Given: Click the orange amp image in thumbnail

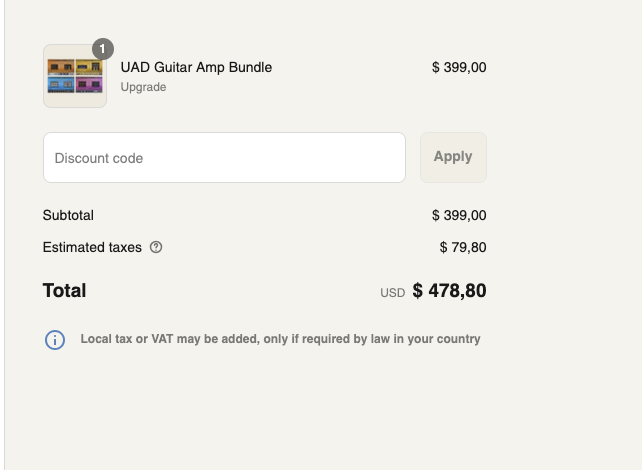Looking at the screenshot, I should pos(61,67).
